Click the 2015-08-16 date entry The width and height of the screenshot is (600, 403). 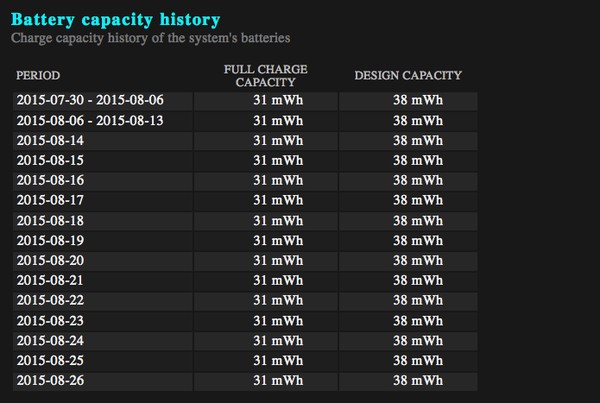click(50, 180)
